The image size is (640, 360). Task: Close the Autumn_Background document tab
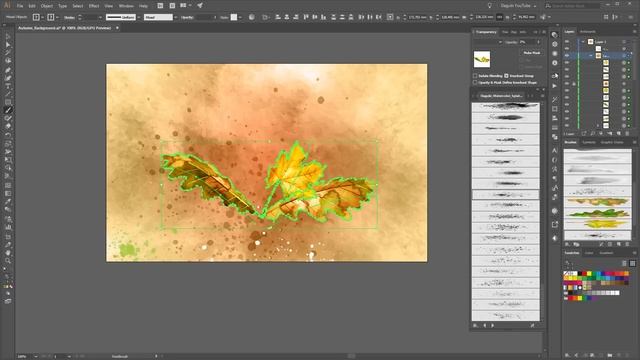pos(118,28)
